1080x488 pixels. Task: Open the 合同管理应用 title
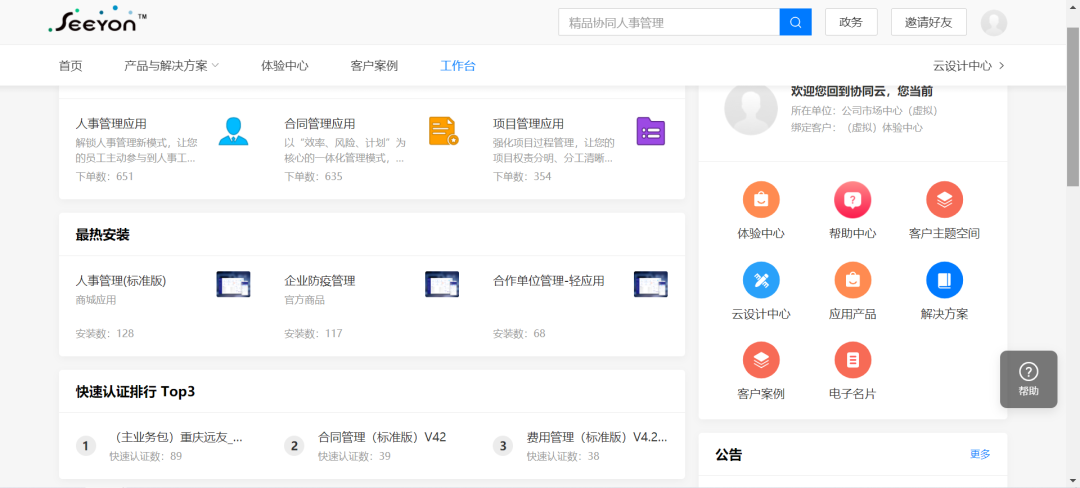pyautogui.click(x=320, y=124)
